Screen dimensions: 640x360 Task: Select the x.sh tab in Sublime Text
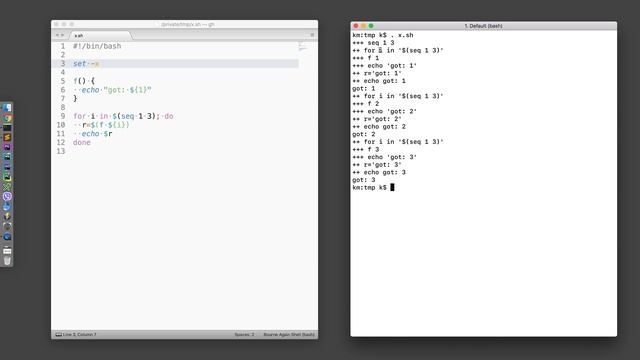(100, 36)
